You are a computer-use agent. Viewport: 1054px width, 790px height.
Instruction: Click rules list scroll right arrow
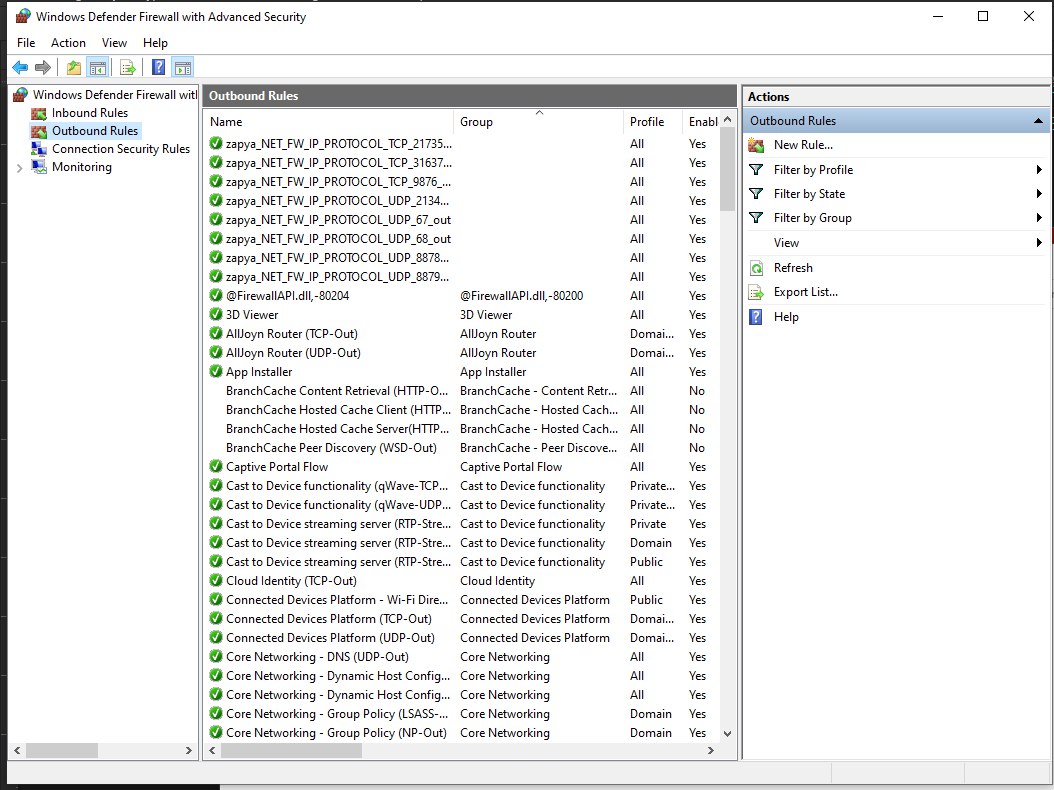pos(711,750)
